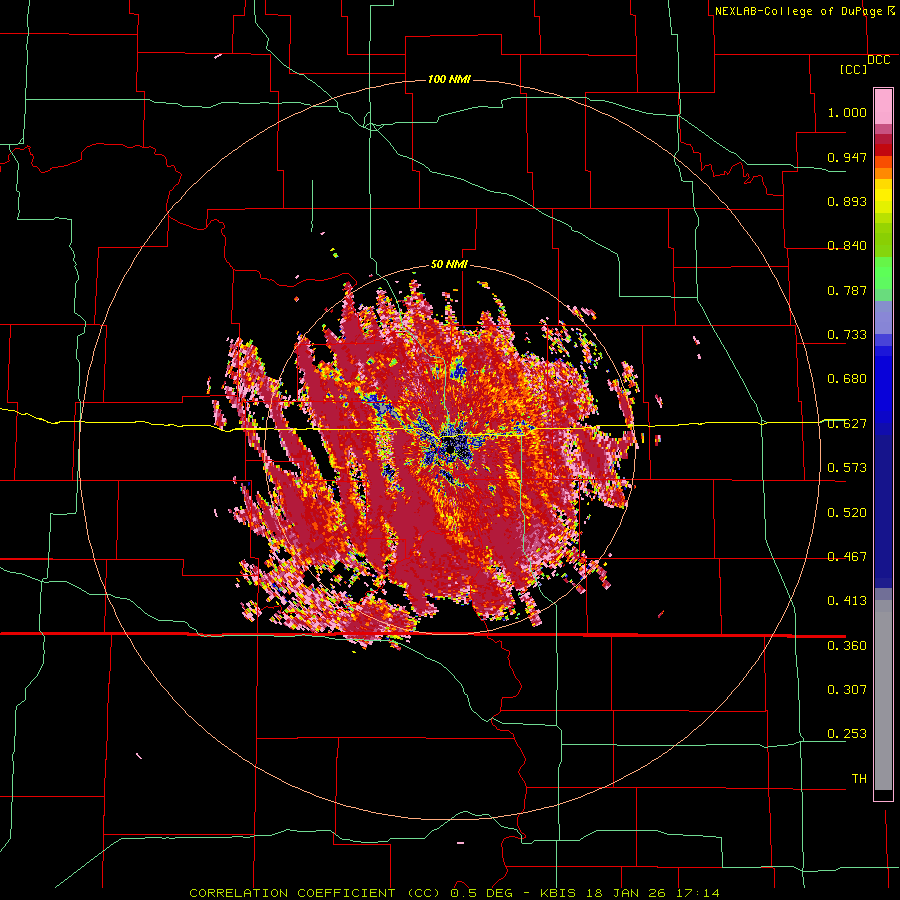Click the 1.000 color scale value
The height and width of the screenshot is (900, 900).
(847, 112)
